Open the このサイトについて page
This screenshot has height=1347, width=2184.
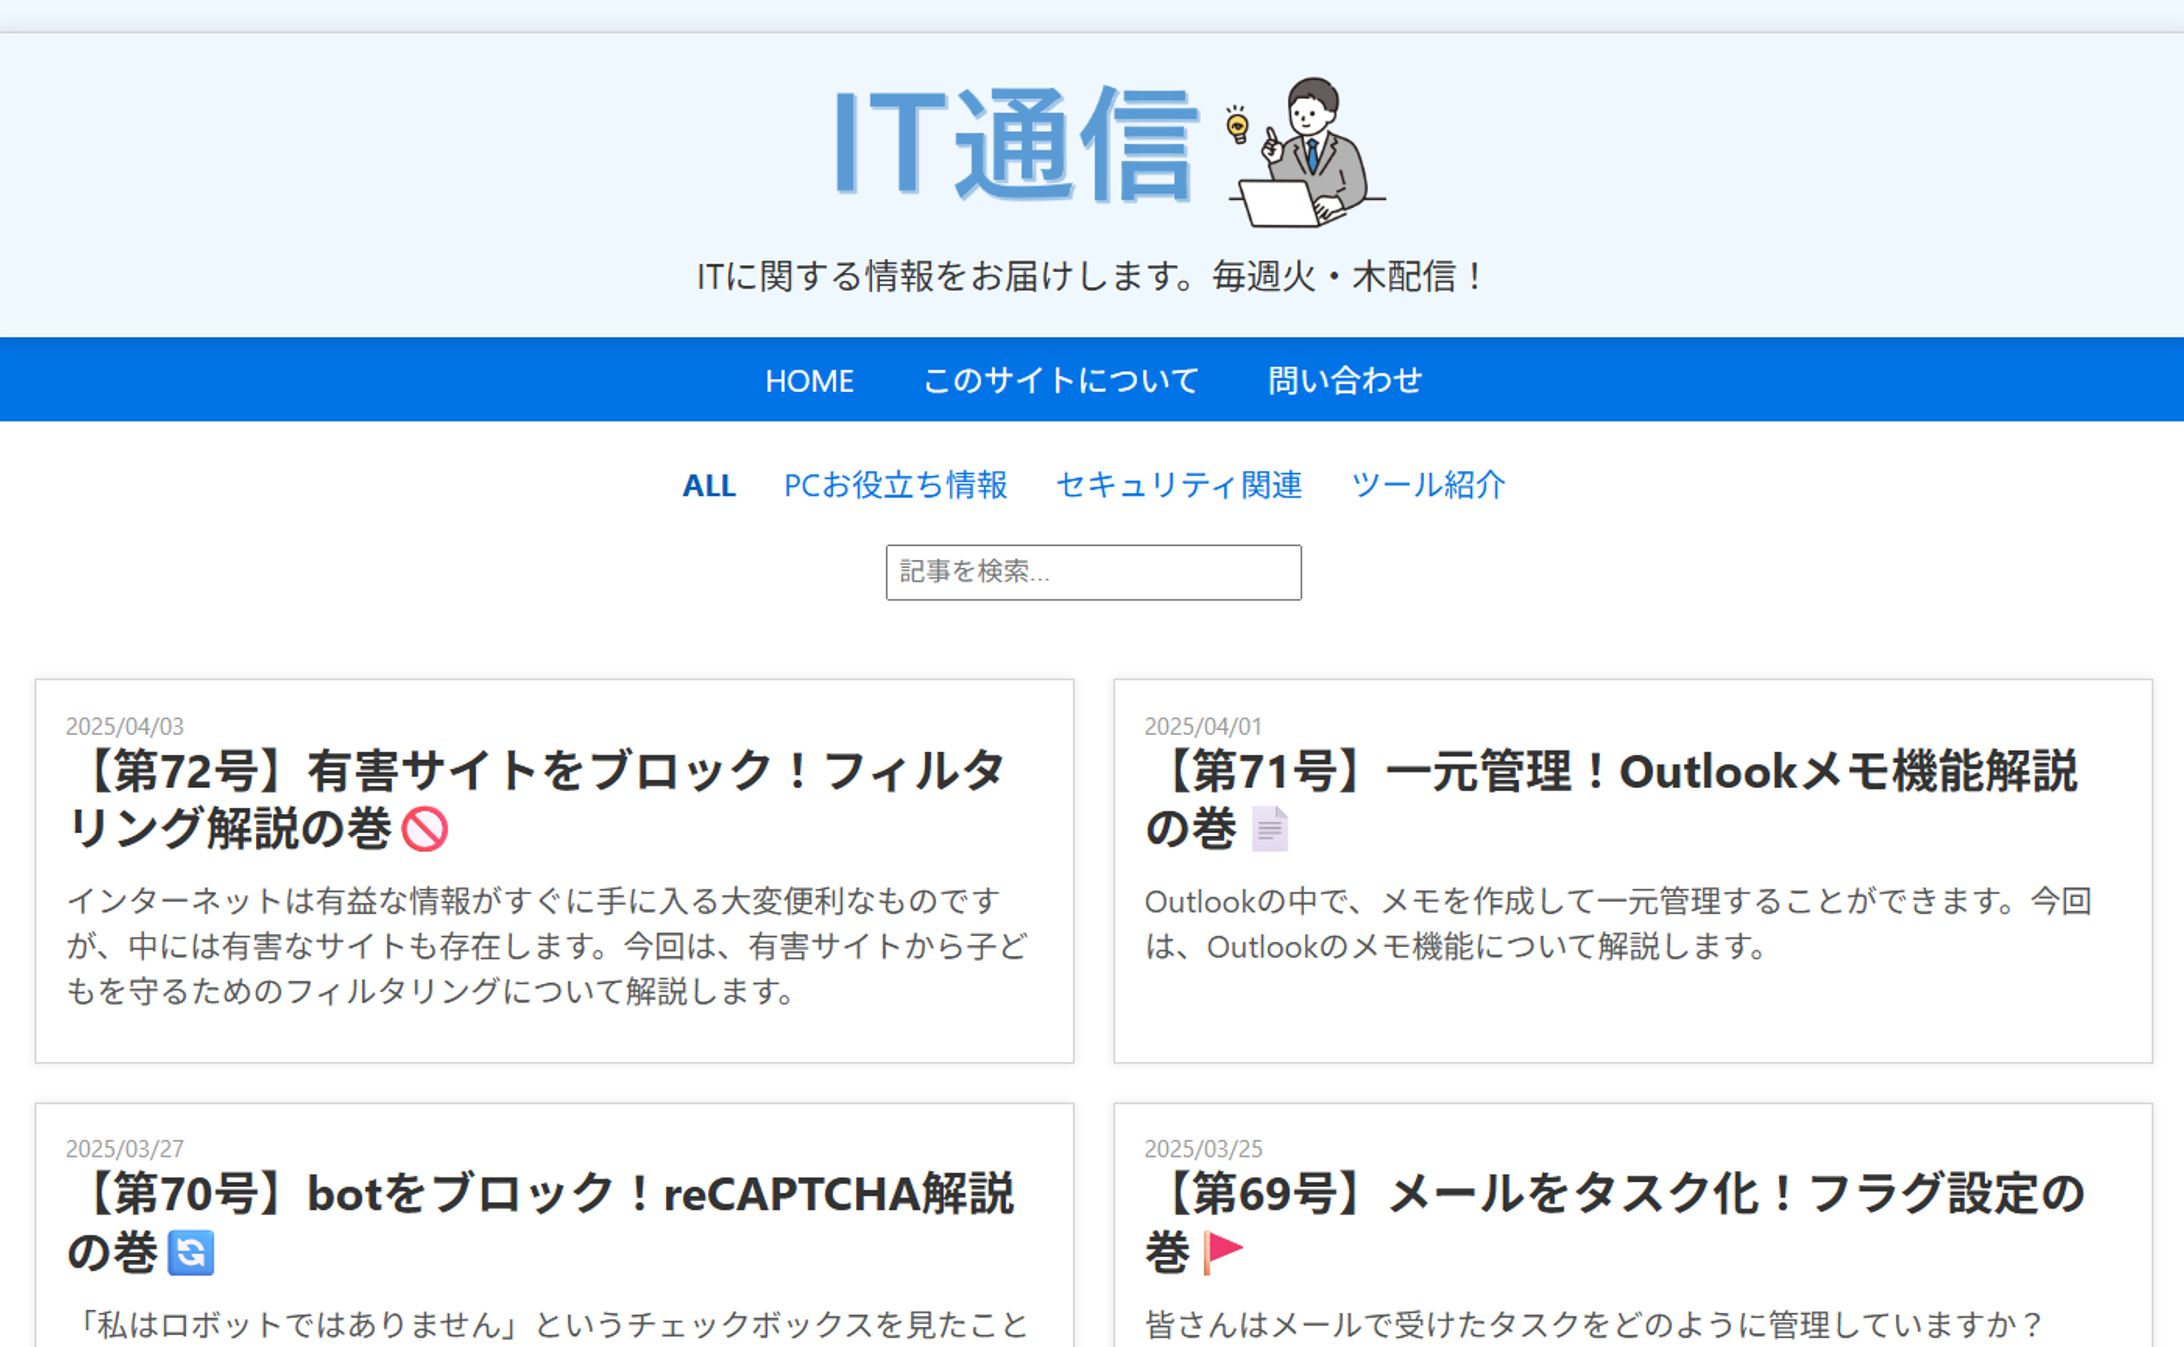(x=1060, y=380)
